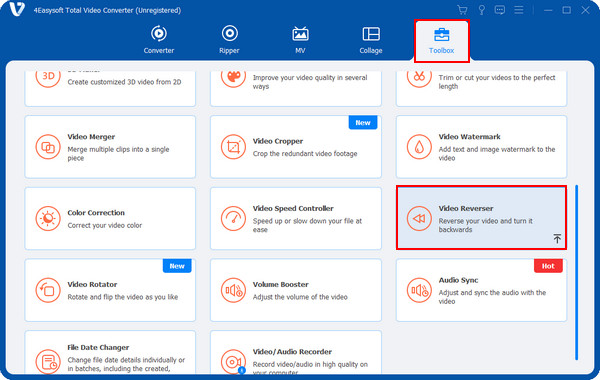Select the Toolbox tab
600x380 pixels.
coord(442,41)
